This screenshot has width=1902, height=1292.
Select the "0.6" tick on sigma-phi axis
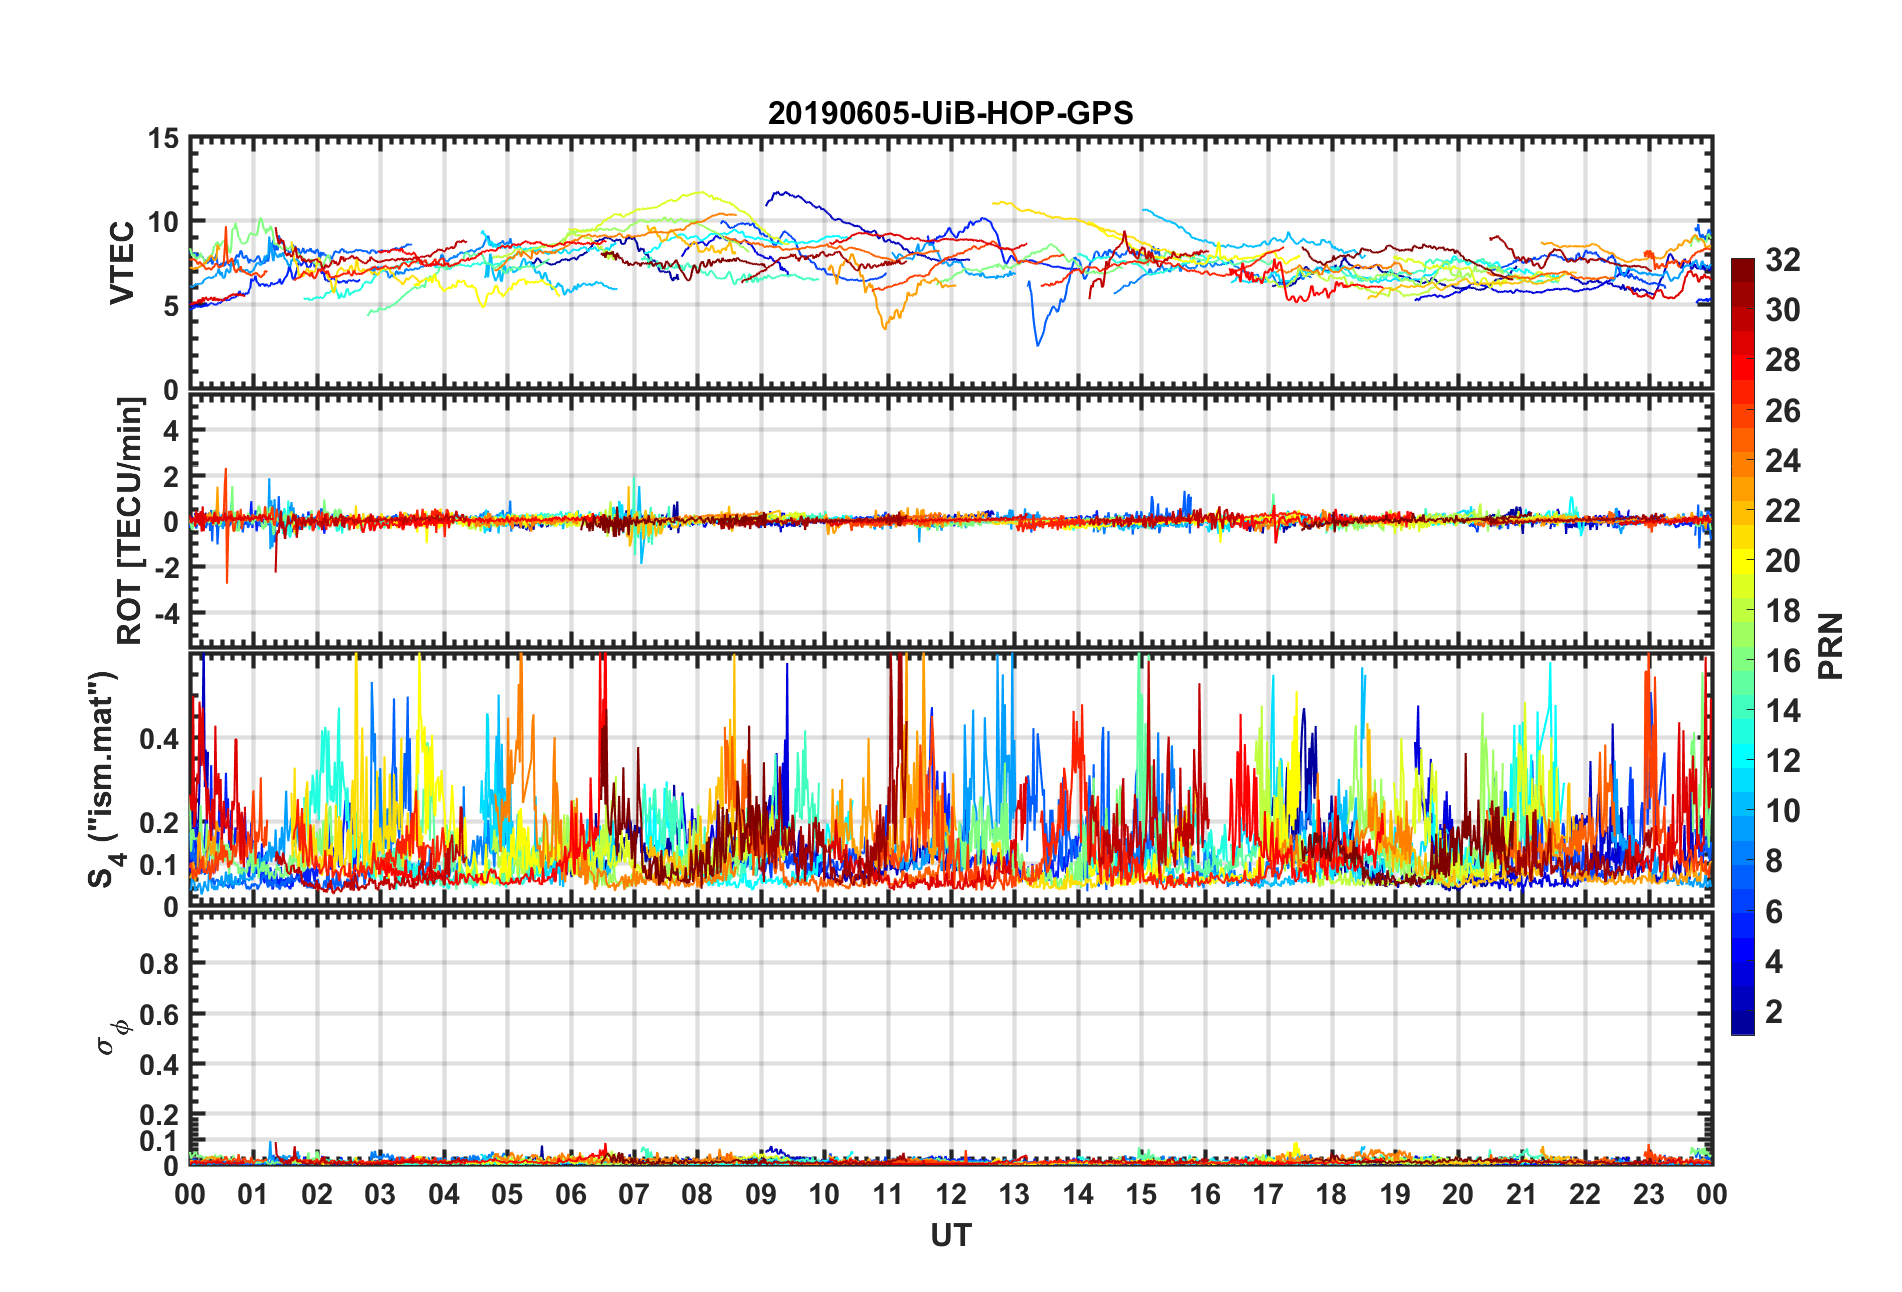160,1014
